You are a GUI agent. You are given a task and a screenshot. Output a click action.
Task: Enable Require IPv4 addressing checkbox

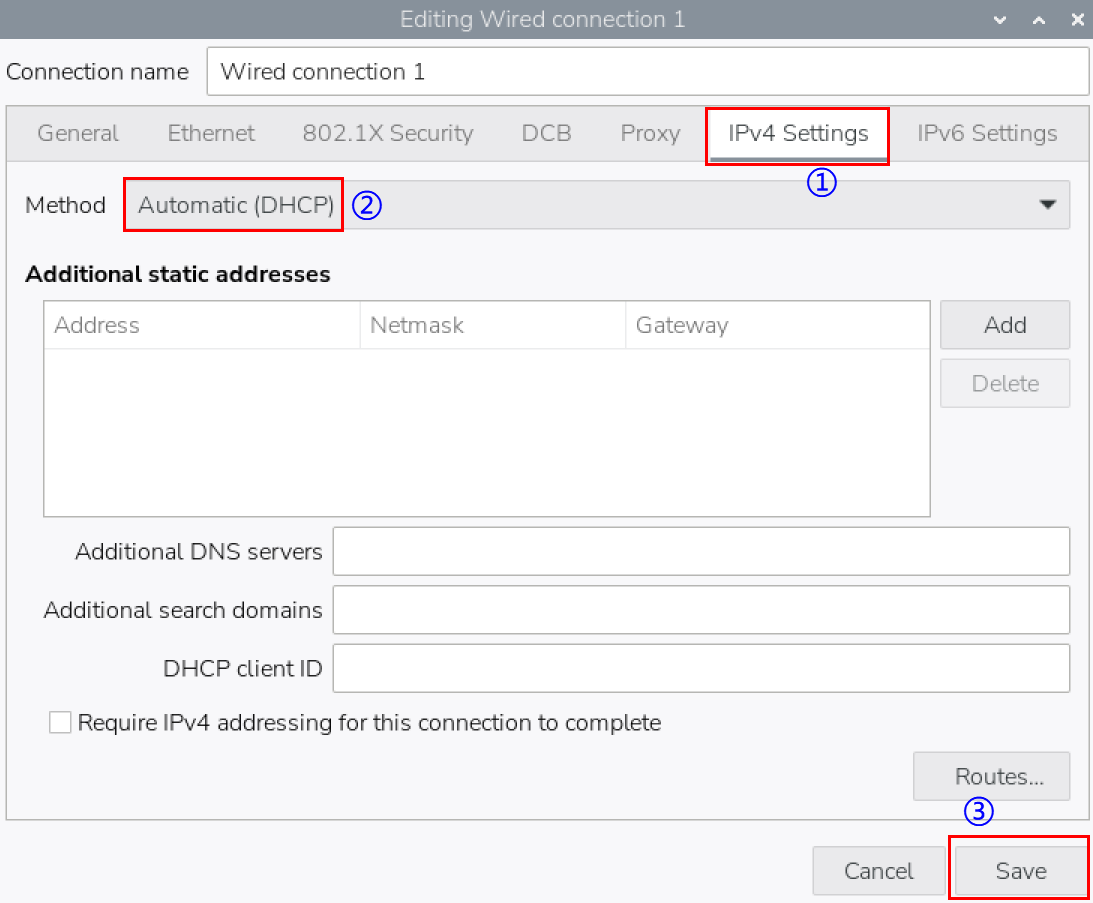pos(61,723)
